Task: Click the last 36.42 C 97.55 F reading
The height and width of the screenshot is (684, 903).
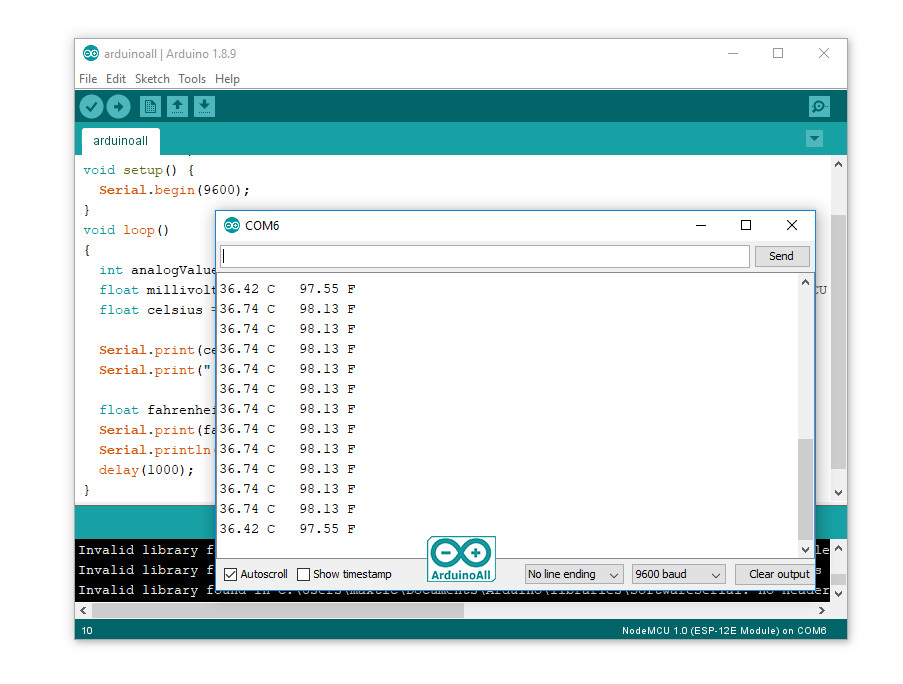Action: (x=287, y=529)
